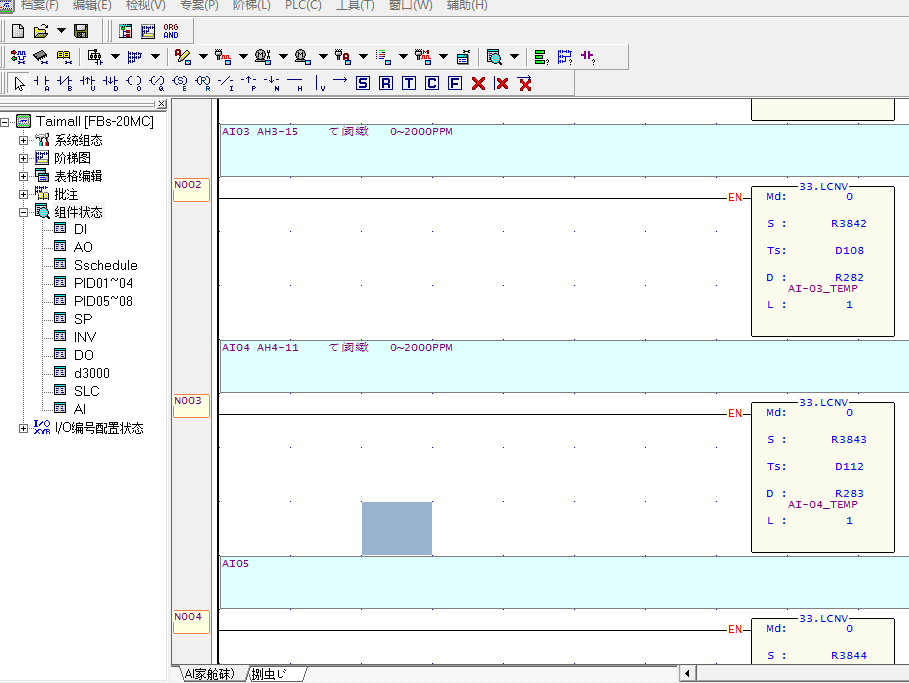Image resolution: width=909 pixels, height=683 pixels.
Task: Select the Sschedule status page
Action: (105, 265)
